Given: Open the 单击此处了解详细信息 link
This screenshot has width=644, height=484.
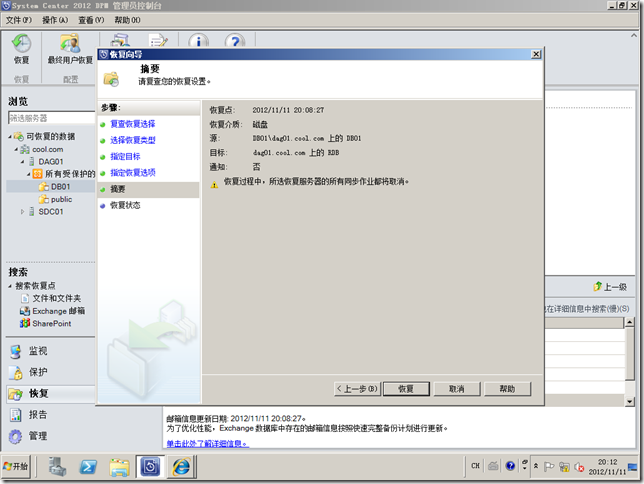Looking at the screenshot, I should tap(207, 444).
